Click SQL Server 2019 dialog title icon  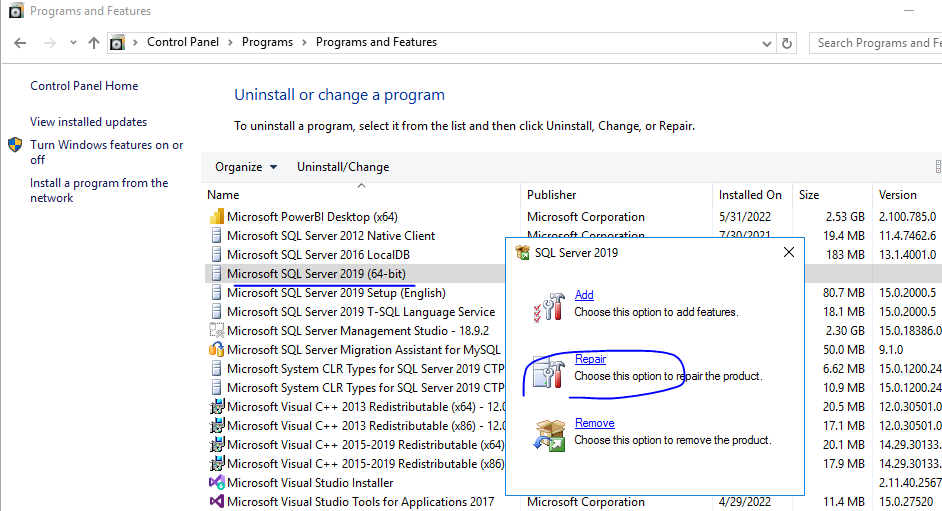pos(523,252)
